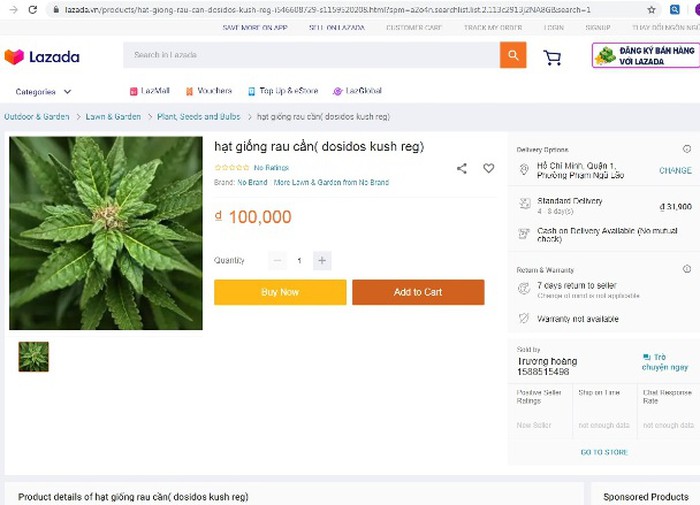The height and width of the screenshot is (505, 700).
Task: Click the orange search magnifier button
Action: [513, 55]
